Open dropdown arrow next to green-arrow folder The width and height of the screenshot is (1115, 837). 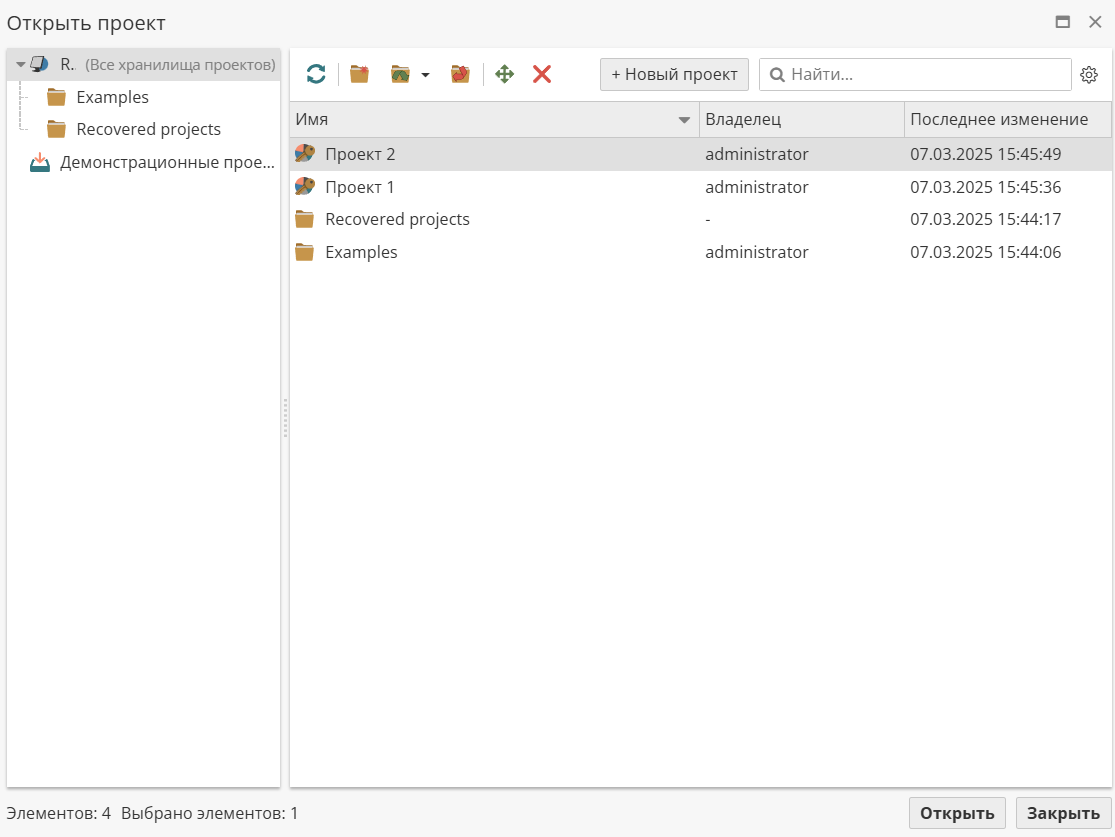coord(425,75)
